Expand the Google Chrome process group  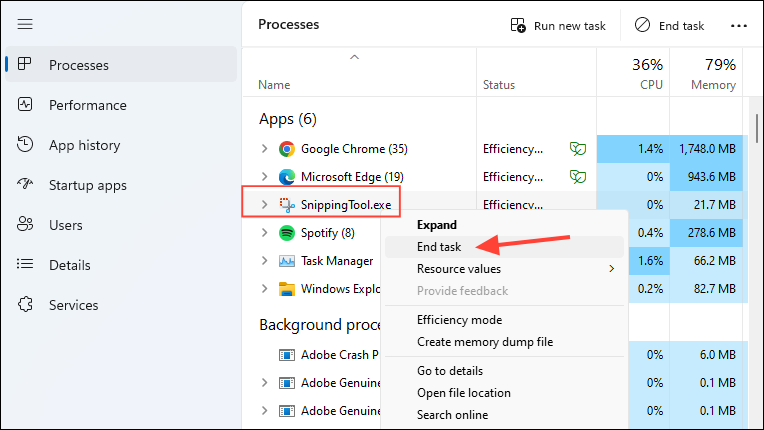pos(264,149)
